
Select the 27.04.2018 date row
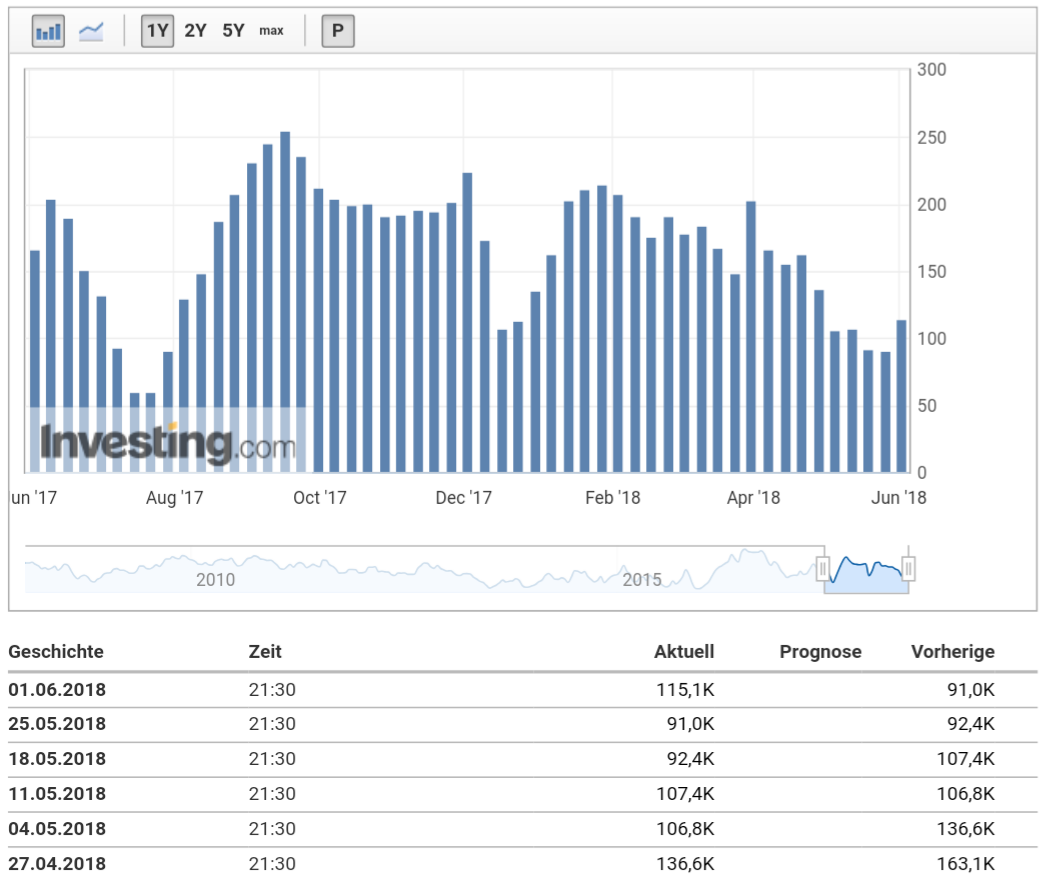point(523,864)
